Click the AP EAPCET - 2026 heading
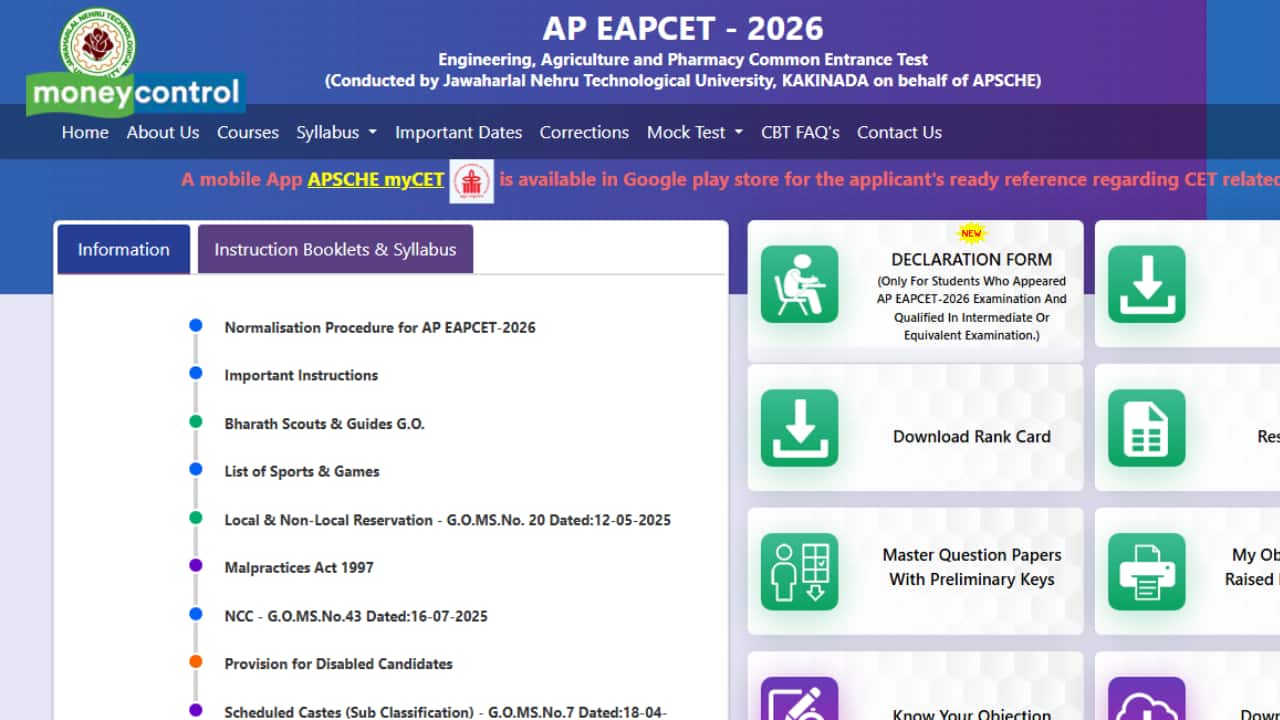This screenshot has width=1280, height=720. (683, 27)
